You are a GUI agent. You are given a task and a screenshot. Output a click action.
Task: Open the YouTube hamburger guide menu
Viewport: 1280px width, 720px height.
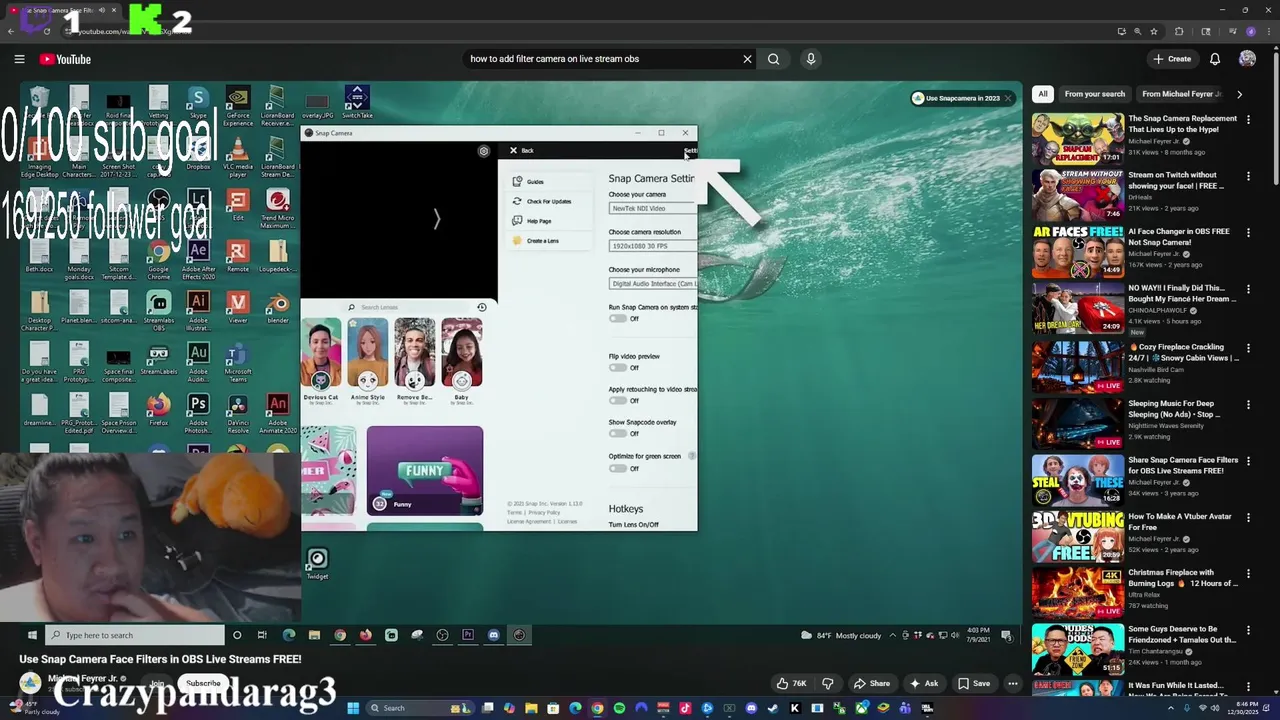click(19, 59)
